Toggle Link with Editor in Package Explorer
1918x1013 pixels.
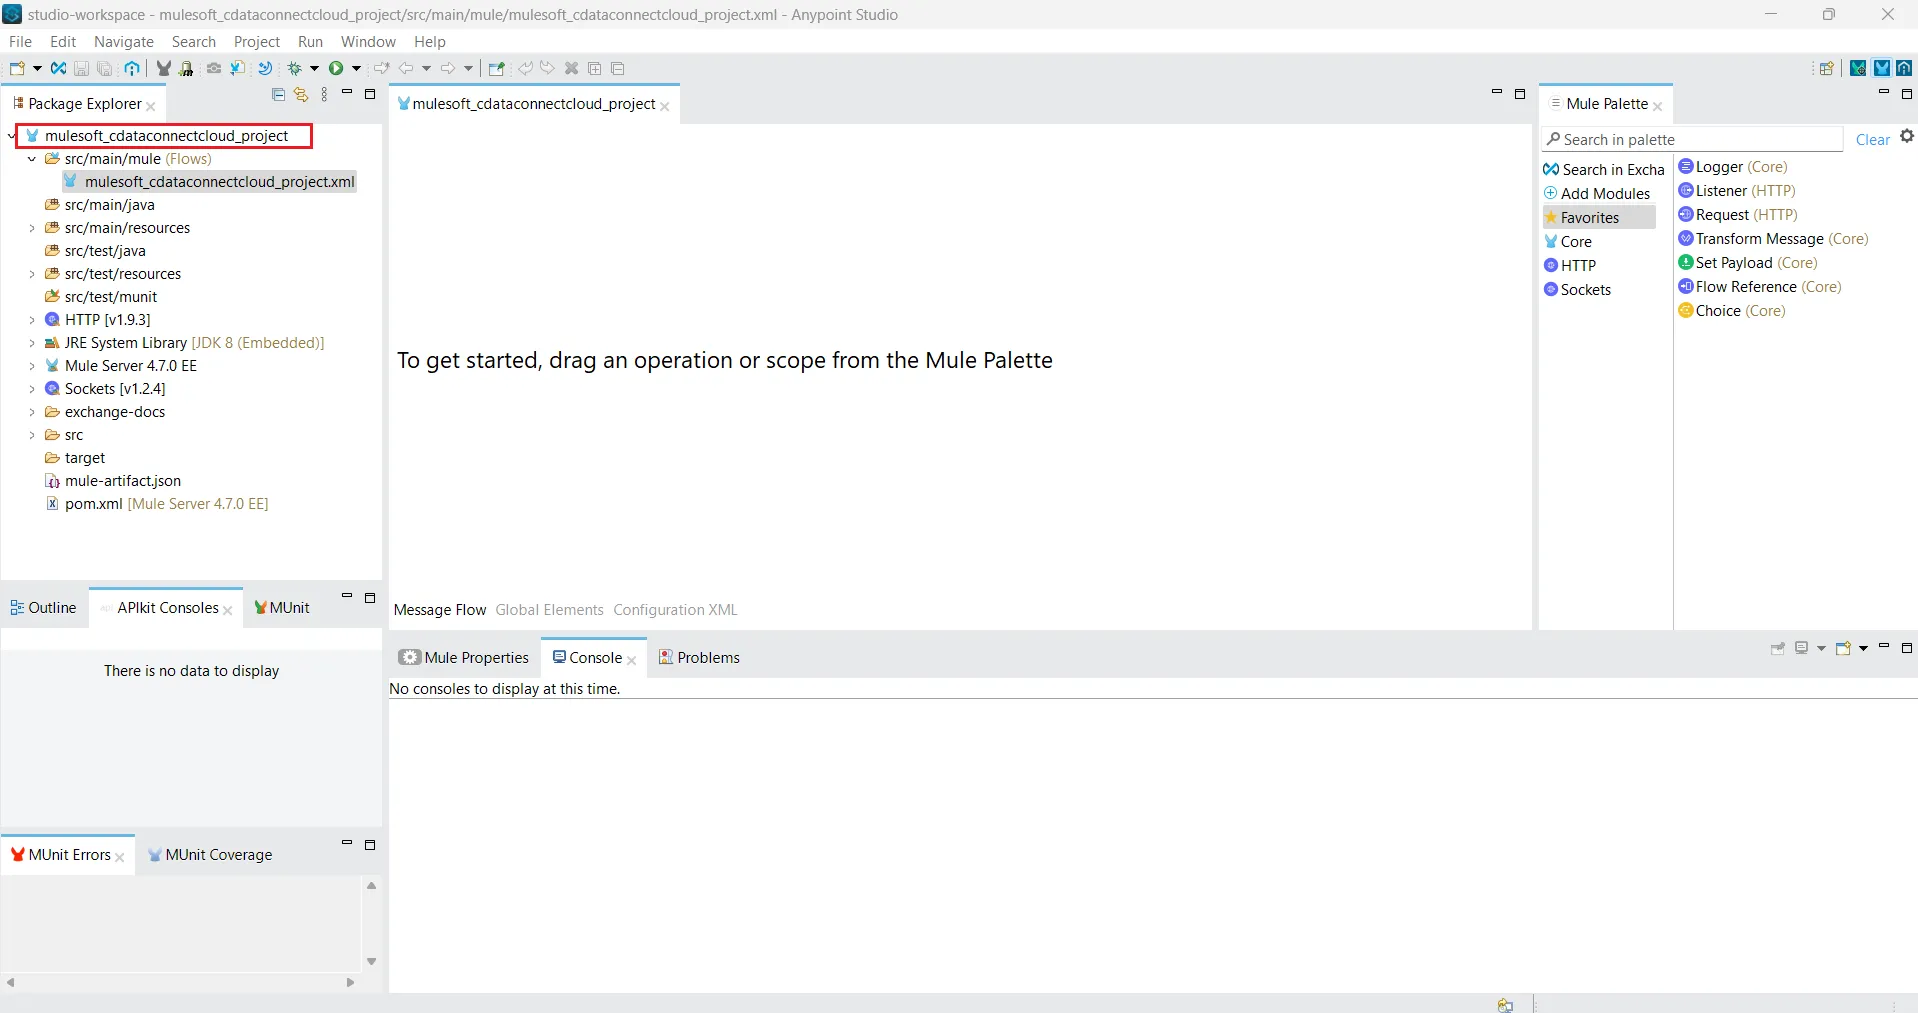(x=301, y=94)
